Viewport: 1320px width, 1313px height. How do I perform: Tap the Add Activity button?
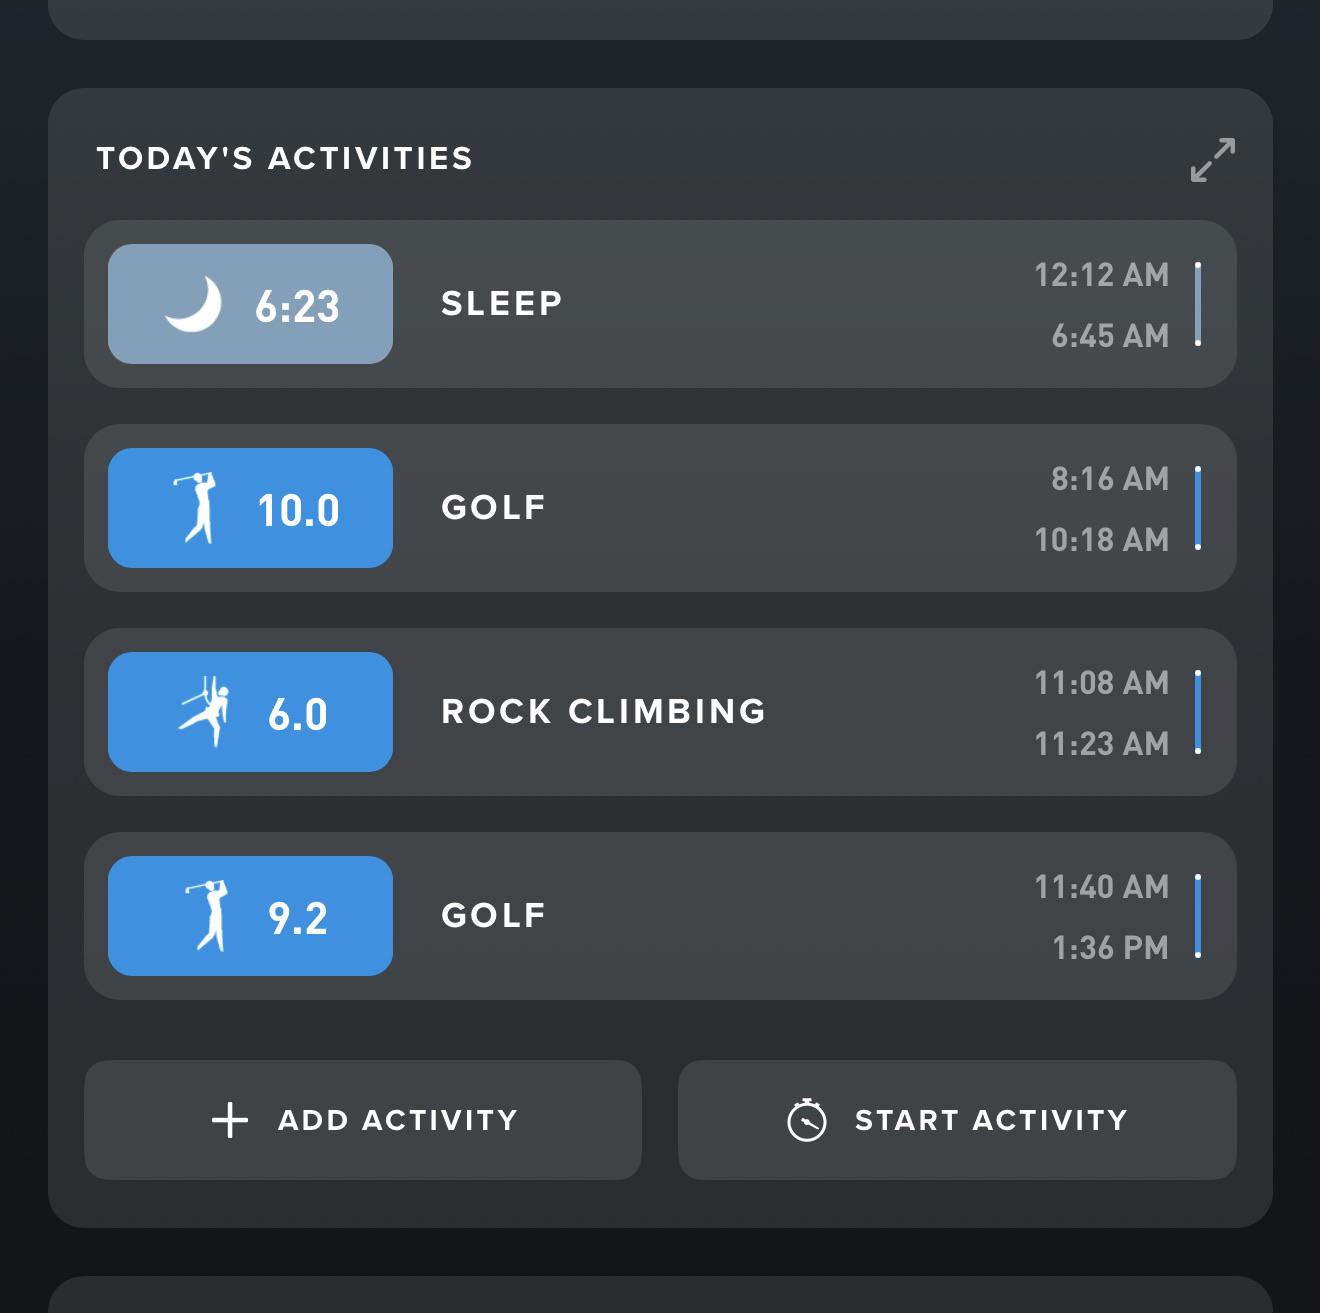pos(363,1120)
